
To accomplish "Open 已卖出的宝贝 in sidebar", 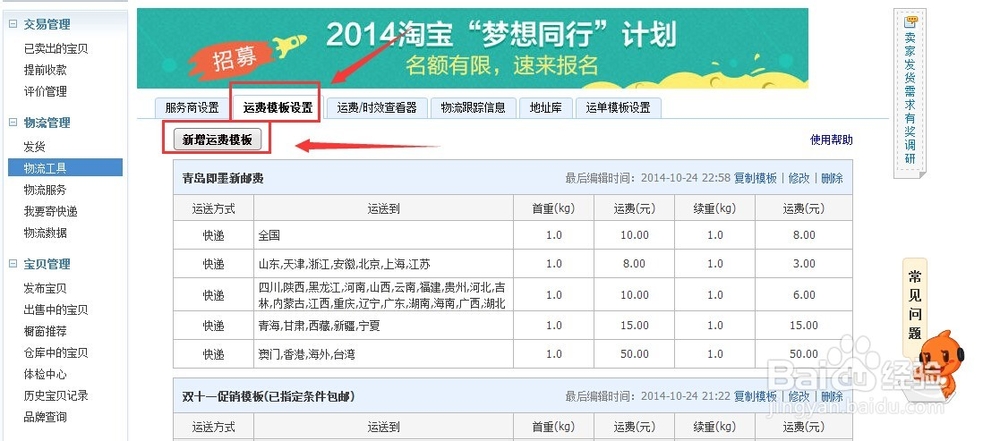I will click(x=55, y=49).
